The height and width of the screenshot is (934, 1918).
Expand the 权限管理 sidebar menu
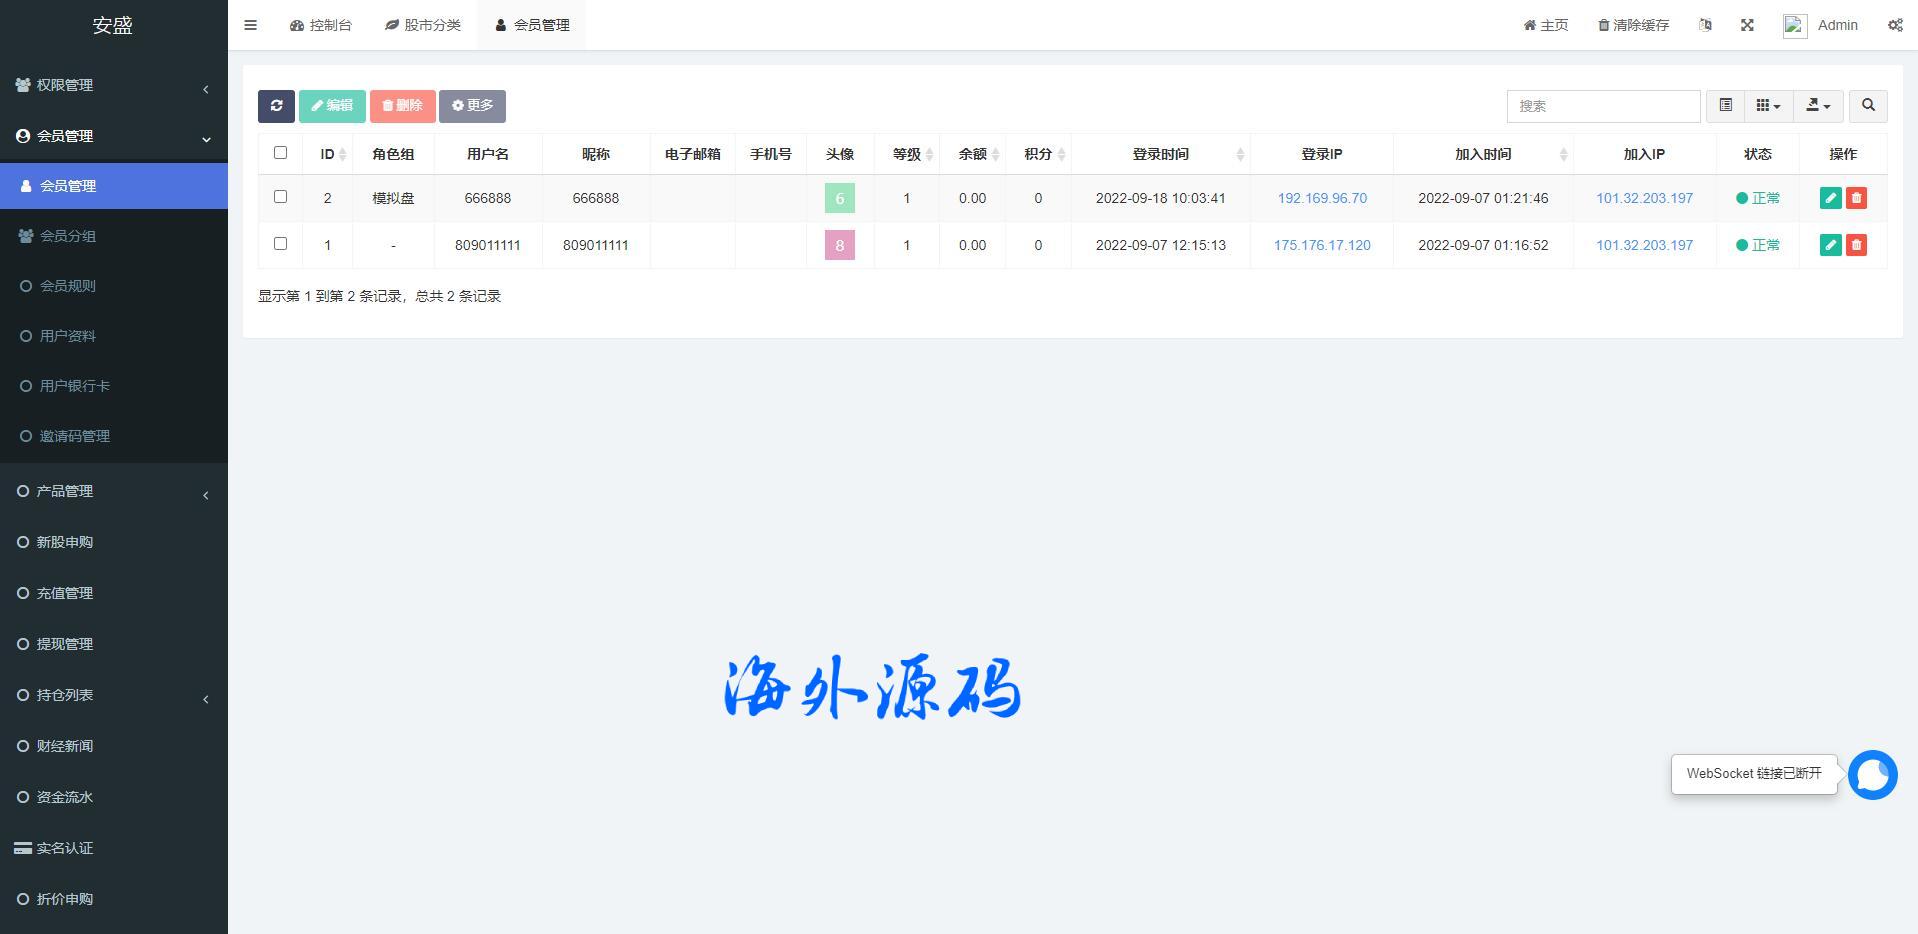pos(113,86)
